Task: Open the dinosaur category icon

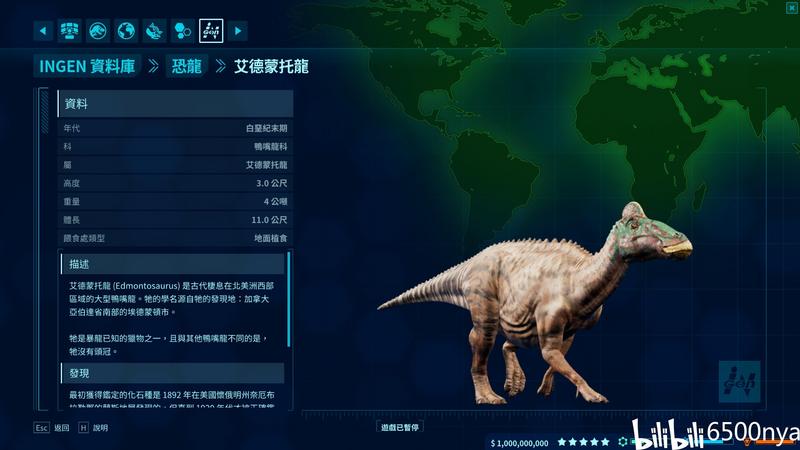Action: (154, 31)
